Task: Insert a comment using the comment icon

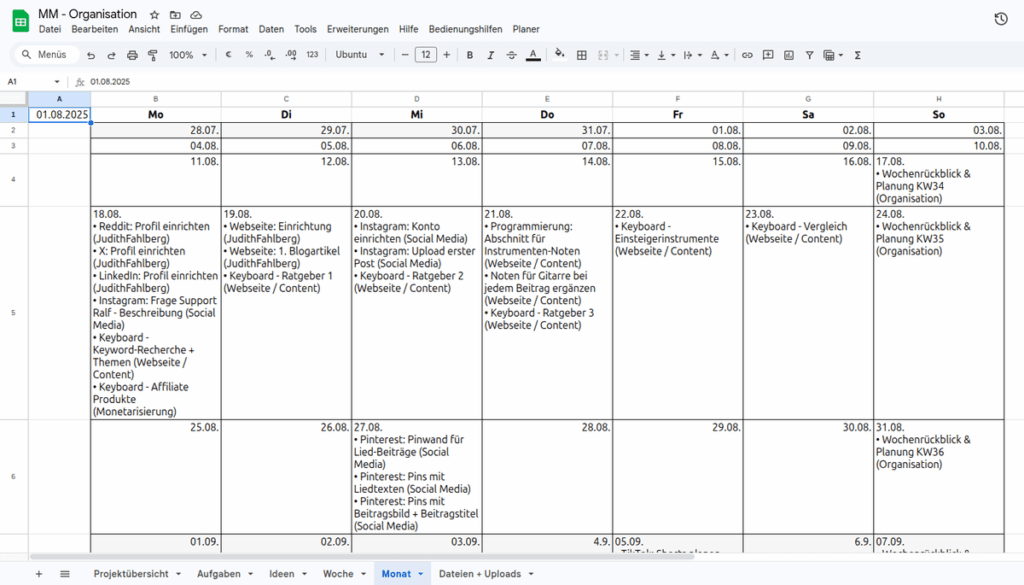Action: (x=767, y=55)
